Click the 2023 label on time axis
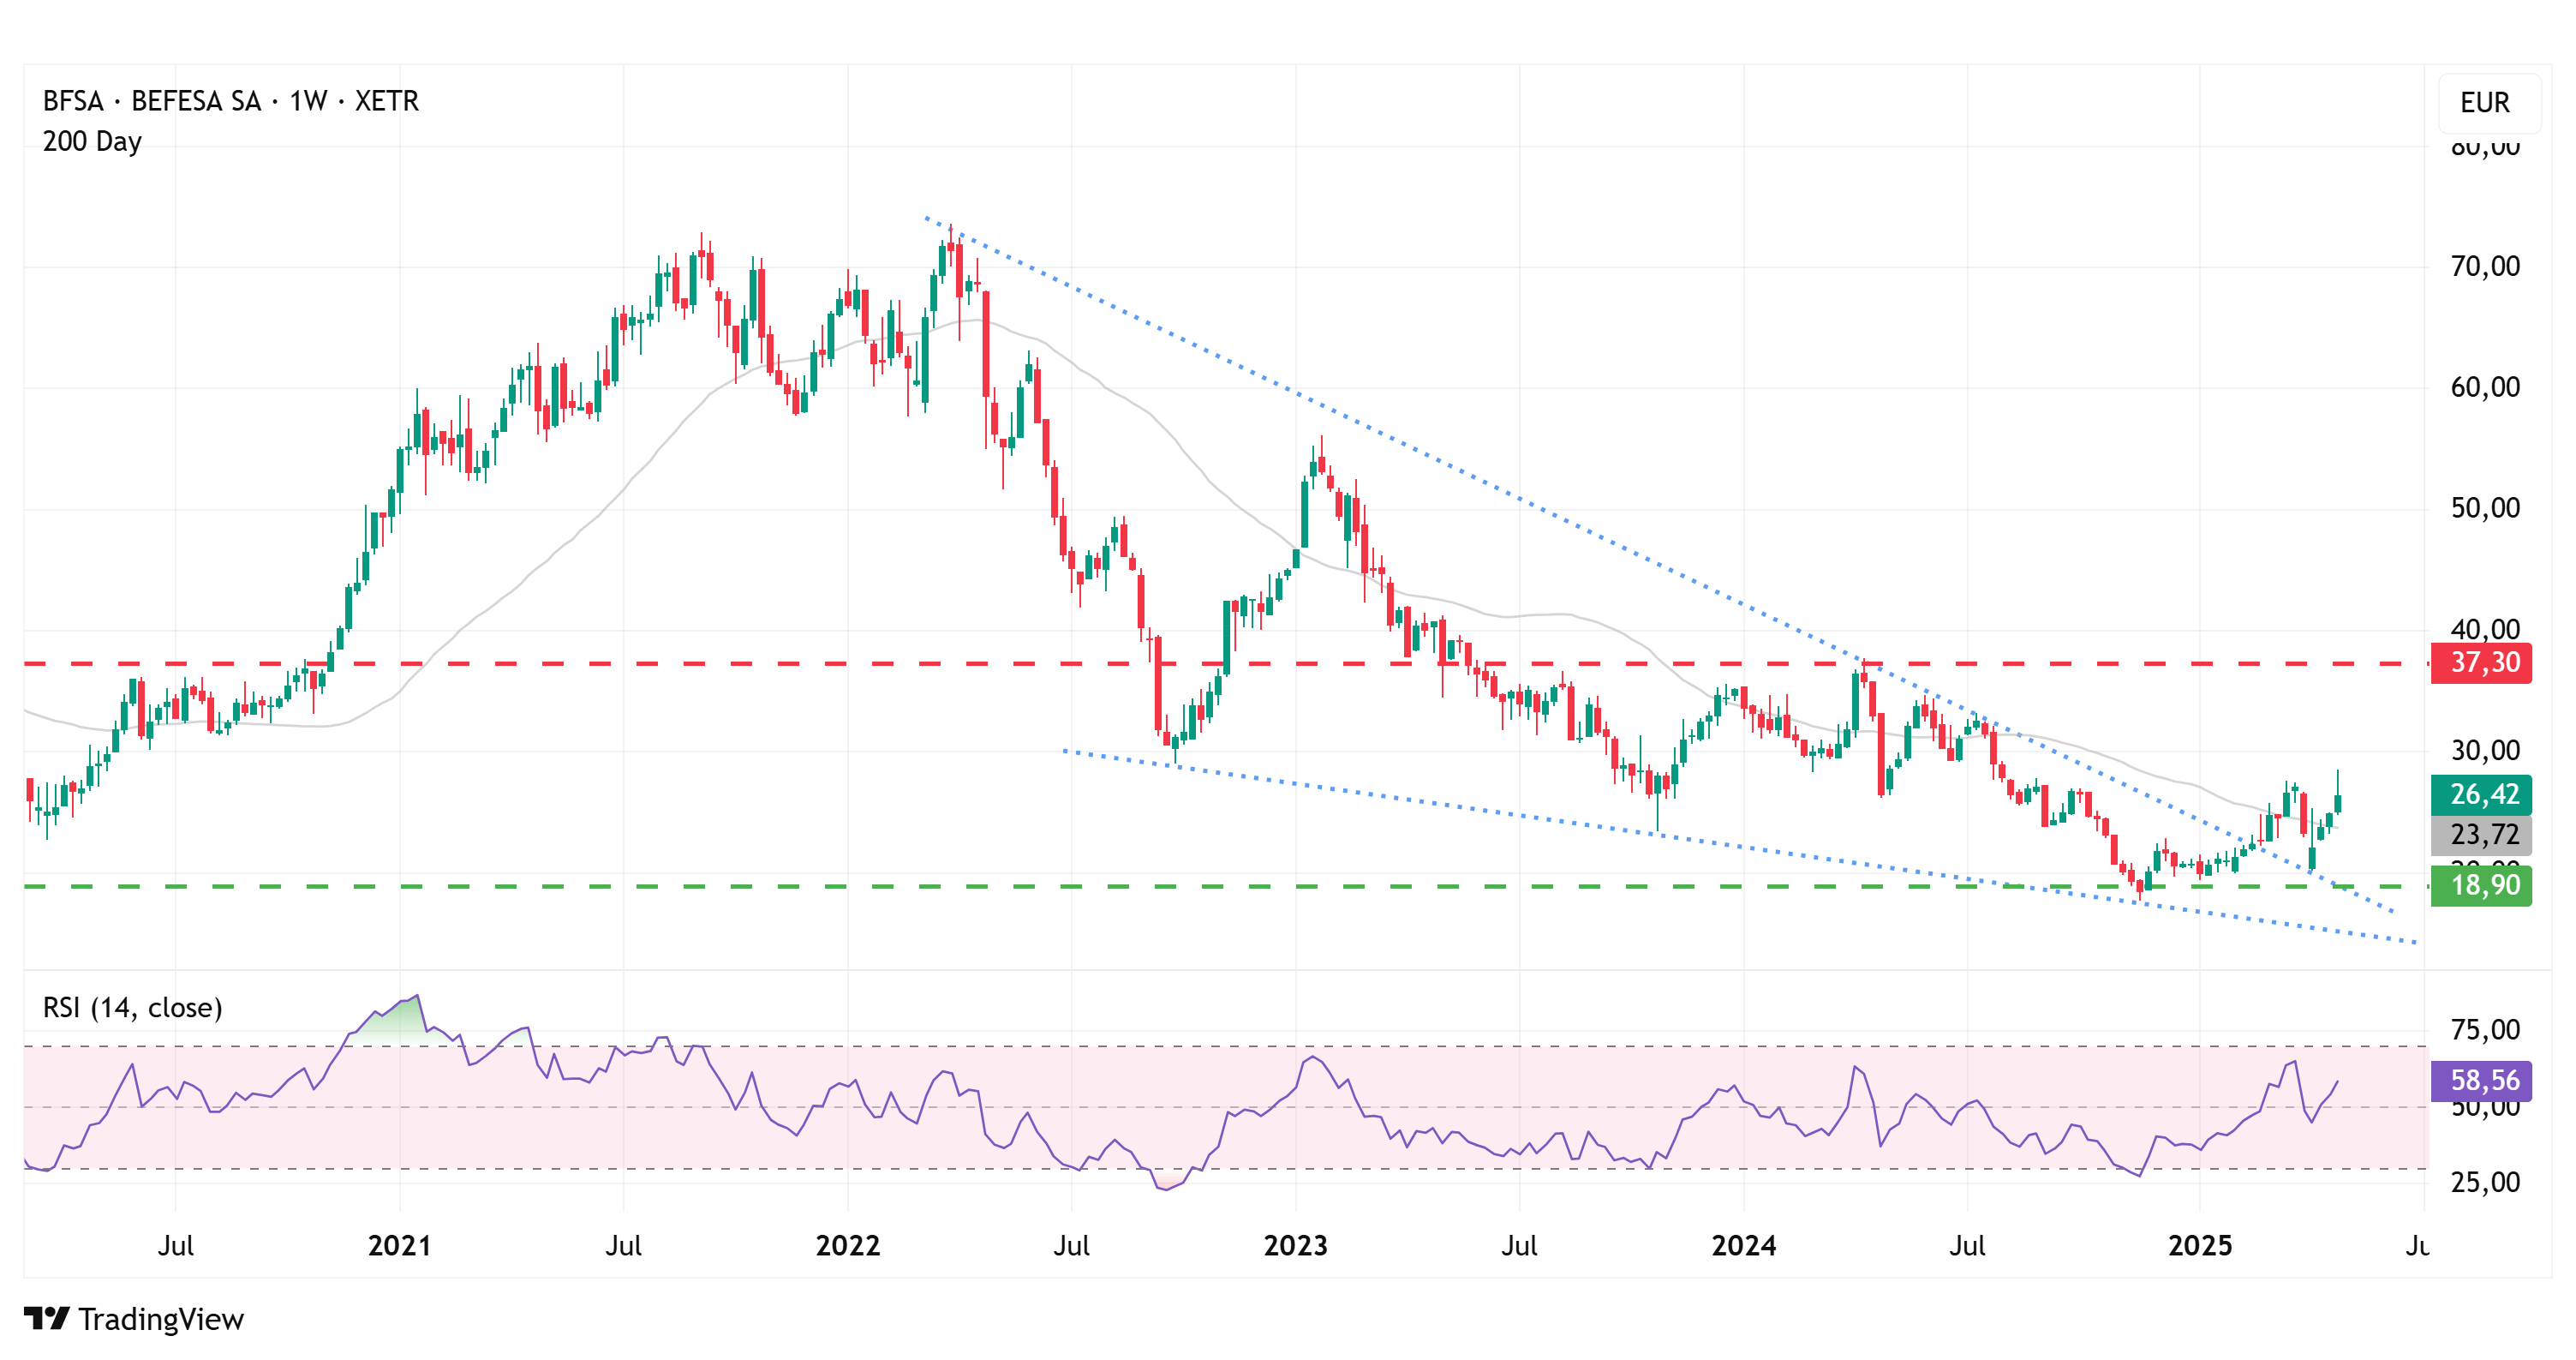Image resolution: width=2576 pixels, height=1360 pixels. point(1295,1245)
